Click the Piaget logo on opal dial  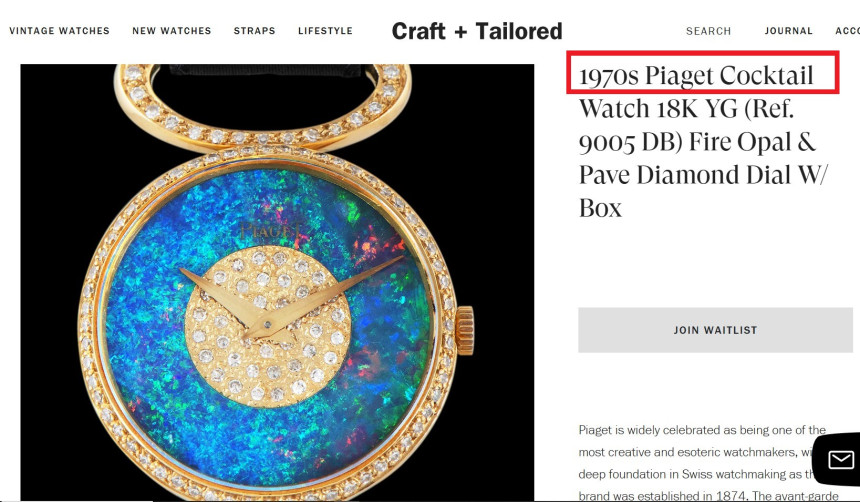[270, 230]
